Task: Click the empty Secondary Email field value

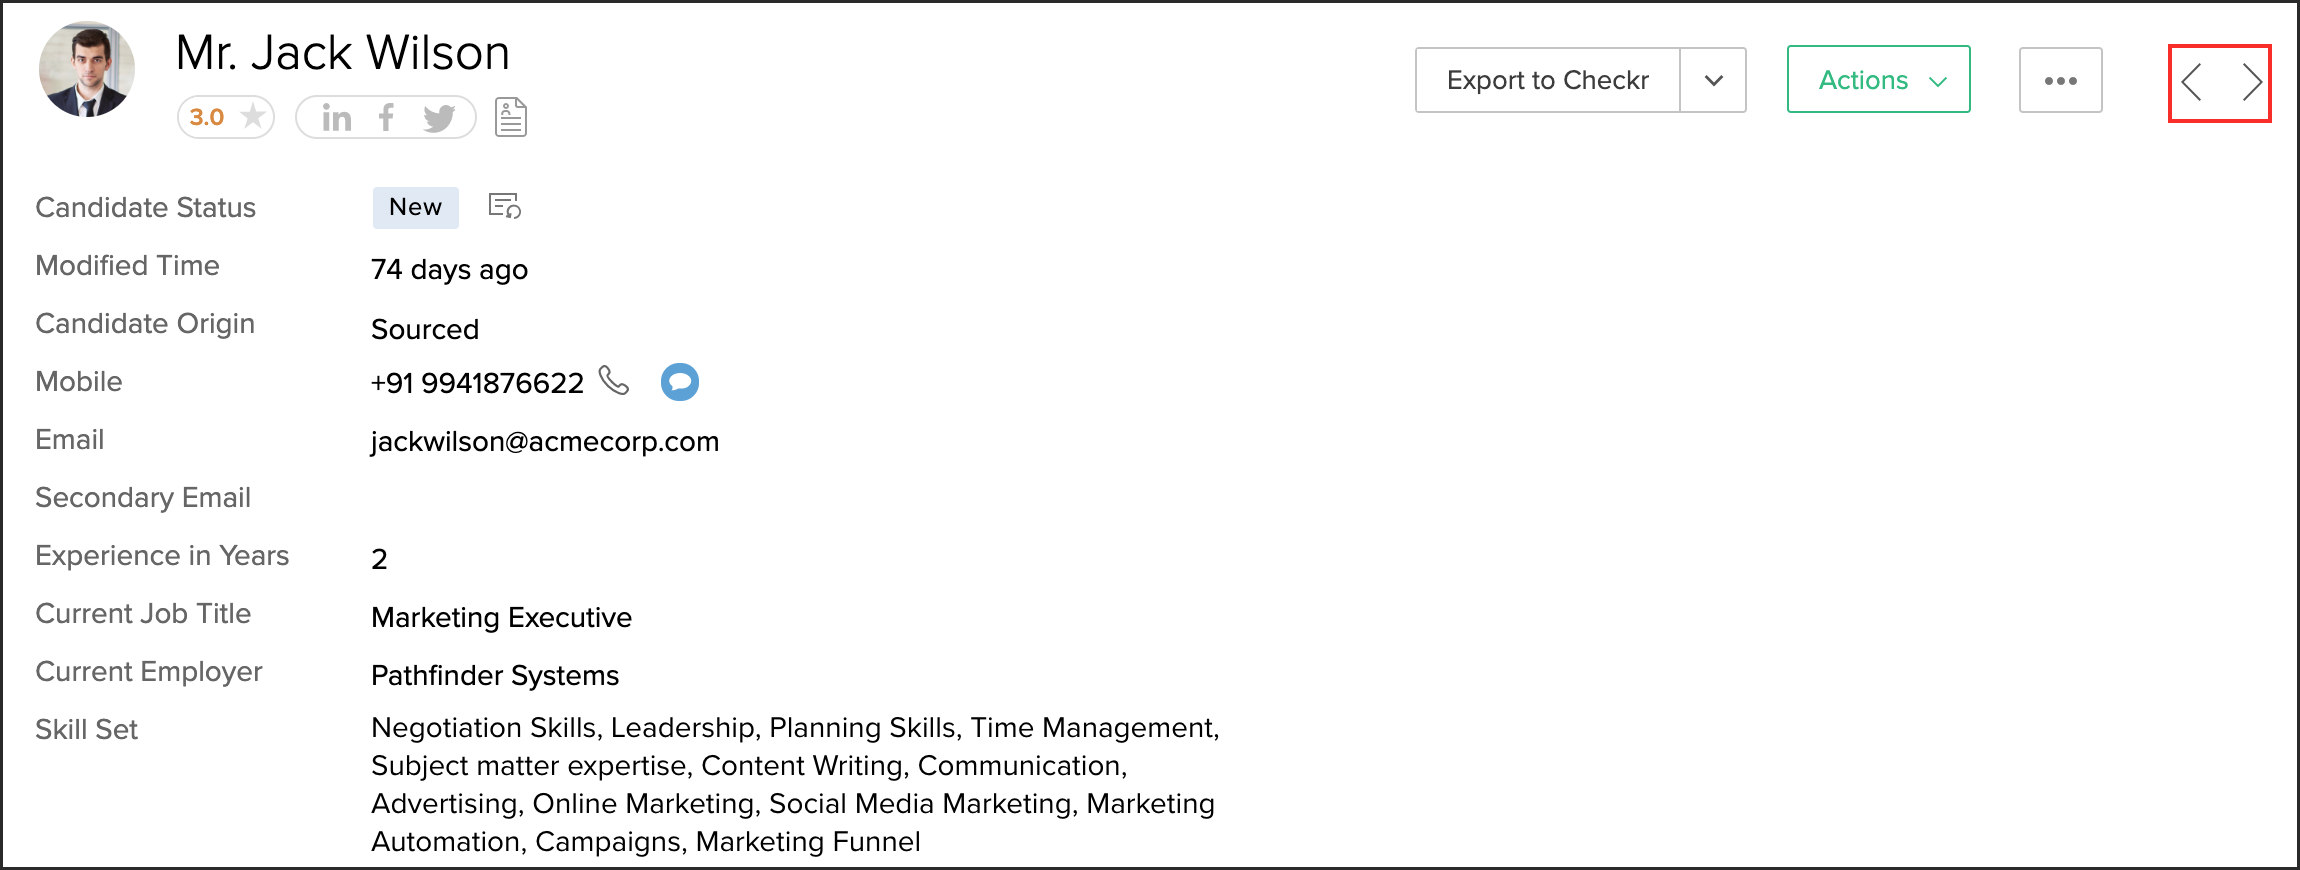Action: [x=500, y=498]
